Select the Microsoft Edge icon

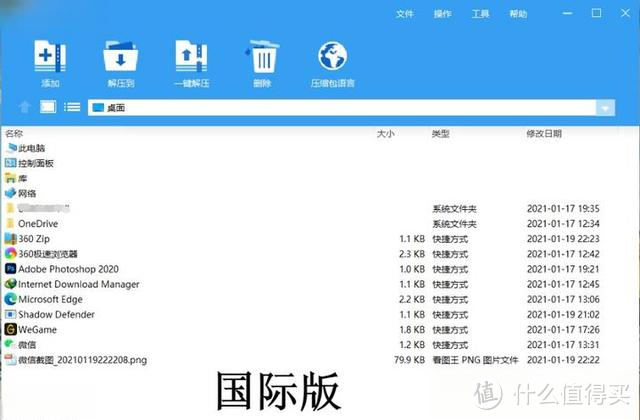click(x=11, y=299)
